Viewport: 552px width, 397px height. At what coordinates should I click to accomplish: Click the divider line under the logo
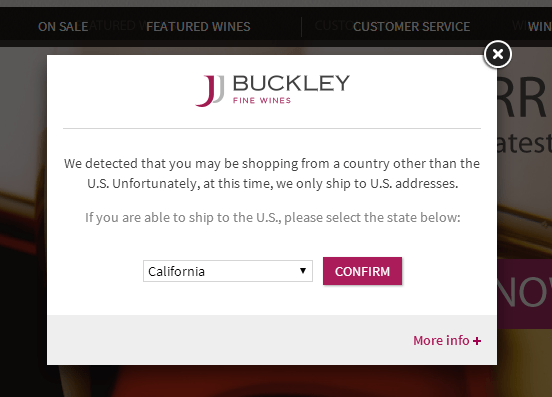(x=272, y=128)
